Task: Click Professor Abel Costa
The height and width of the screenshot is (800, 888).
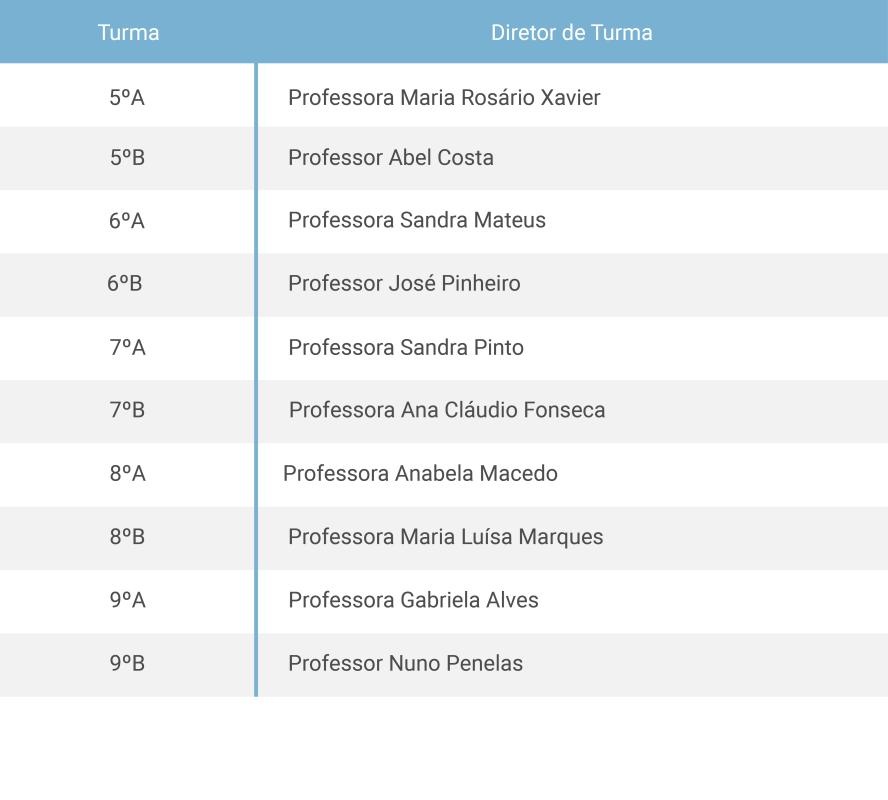Action: 391,157
